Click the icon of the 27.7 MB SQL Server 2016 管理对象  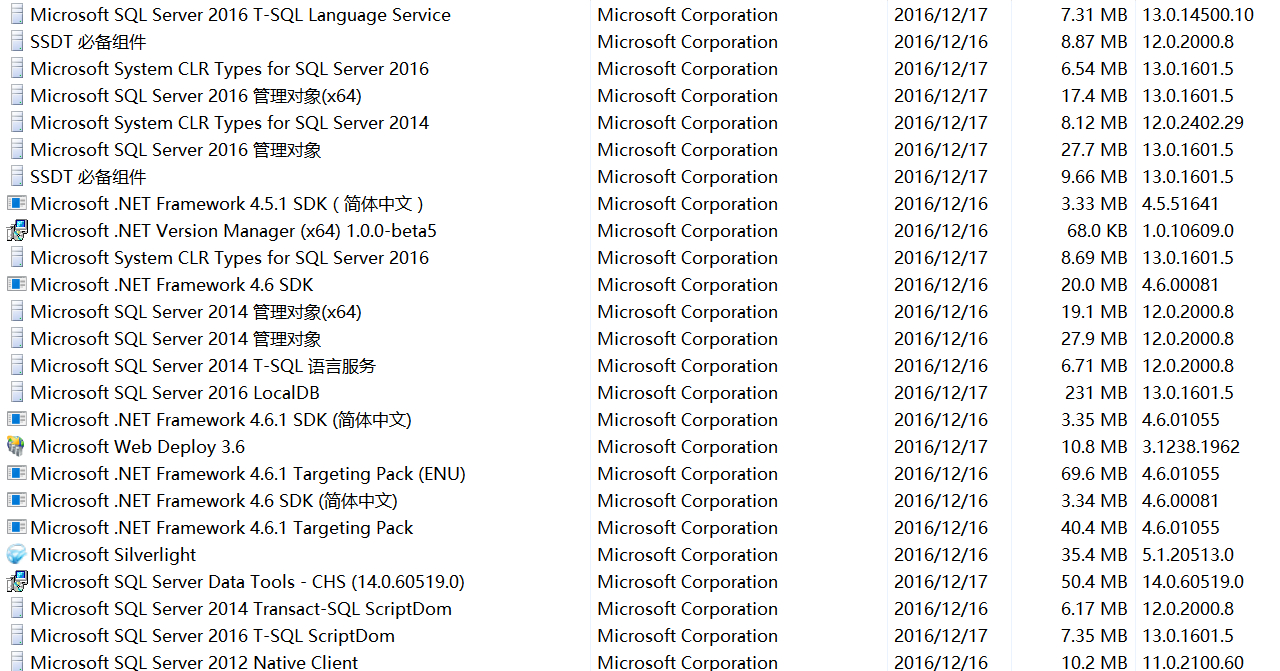(16, 149)
